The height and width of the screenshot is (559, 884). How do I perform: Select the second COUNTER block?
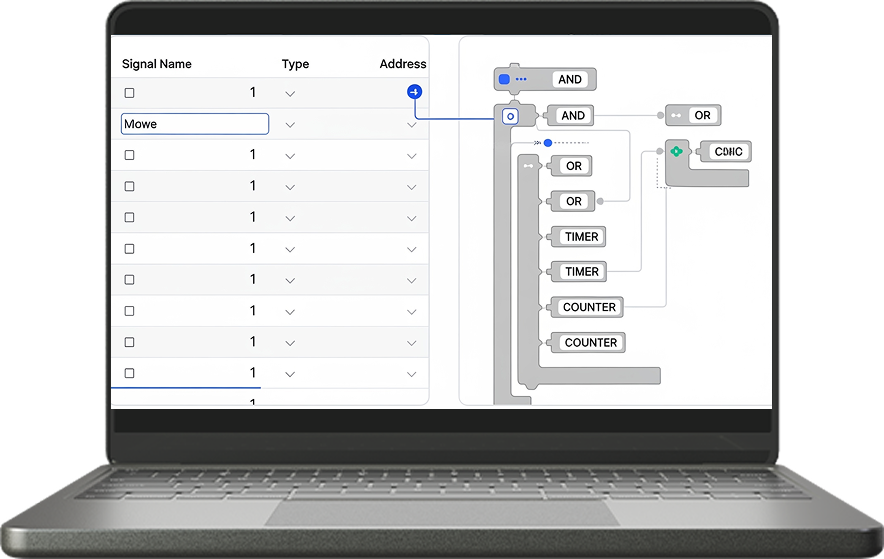(x=590, y=342)
